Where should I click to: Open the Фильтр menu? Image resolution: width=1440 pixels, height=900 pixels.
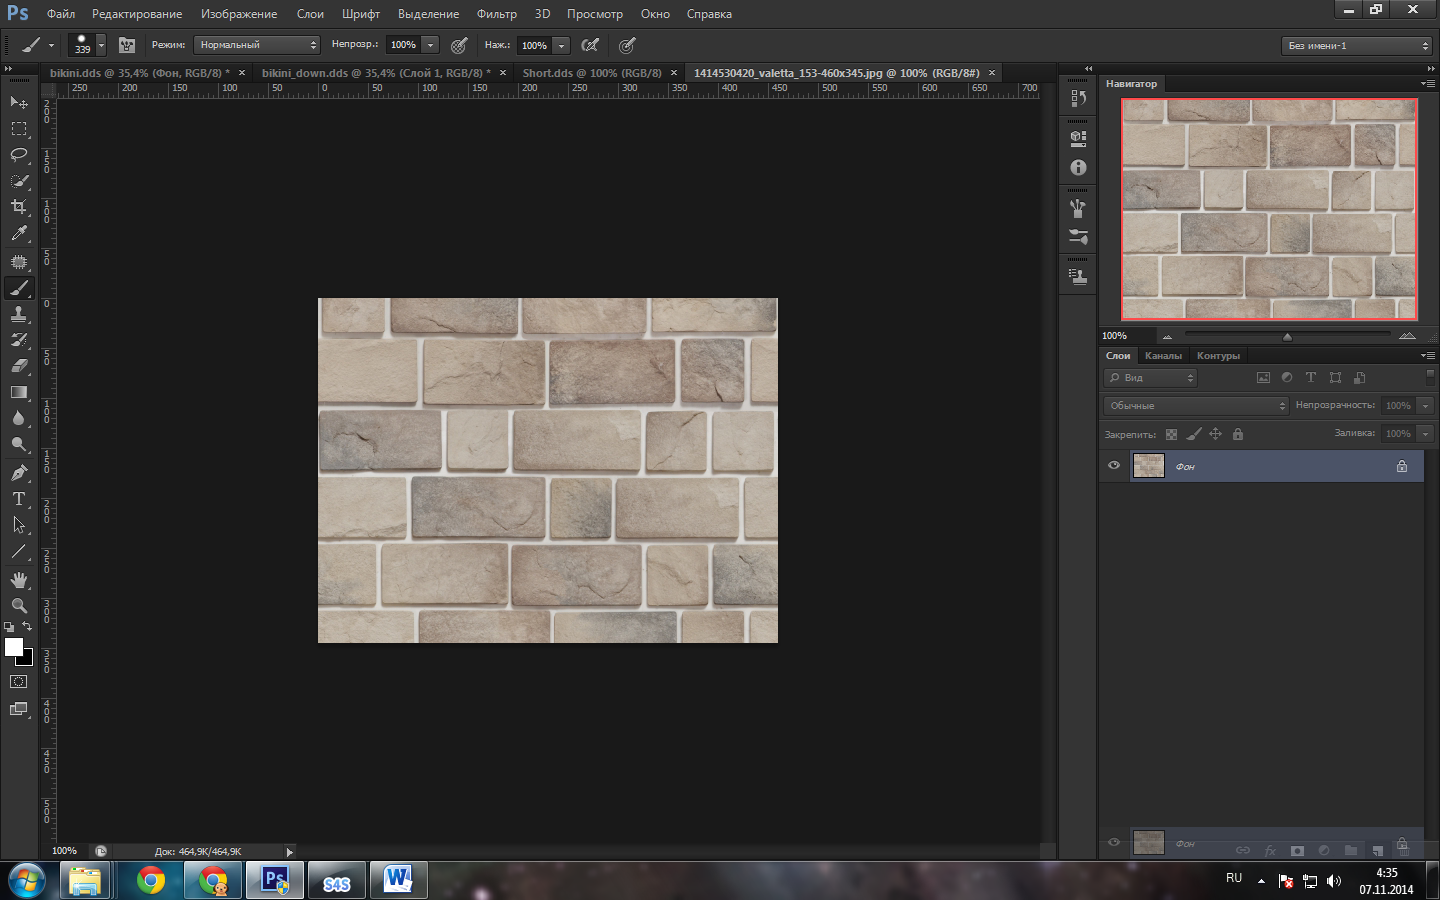coord(496,14)
